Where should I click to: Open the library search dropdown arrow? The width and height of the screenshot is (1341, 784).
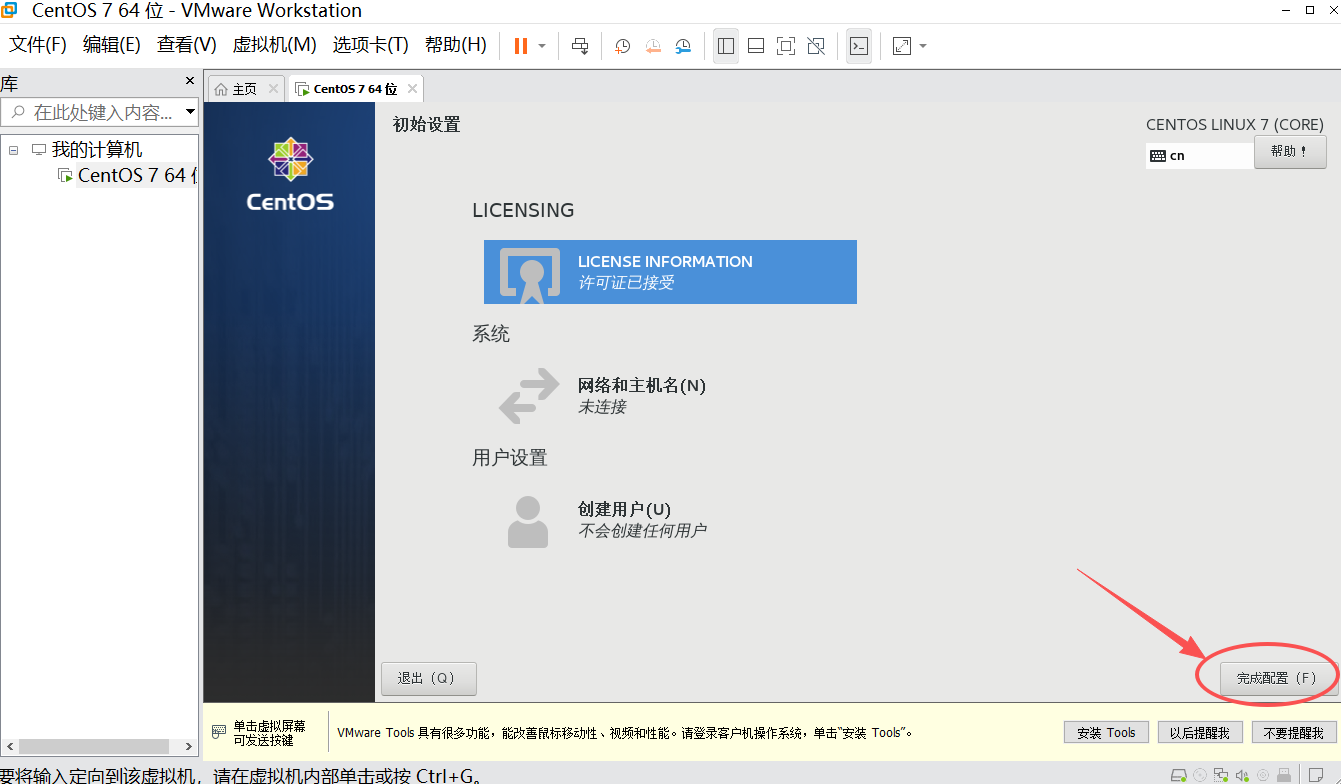[190, 112]
